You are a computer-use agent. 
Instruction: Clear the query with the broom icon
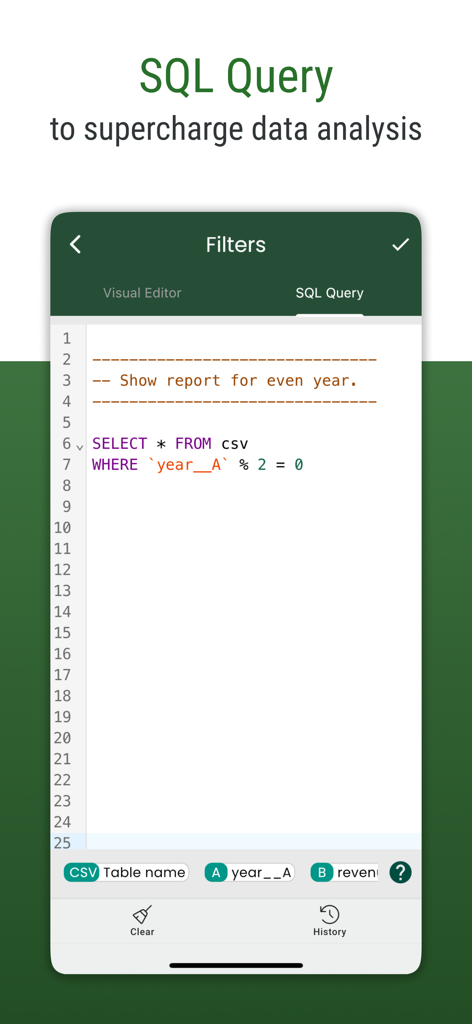(142, 921)
